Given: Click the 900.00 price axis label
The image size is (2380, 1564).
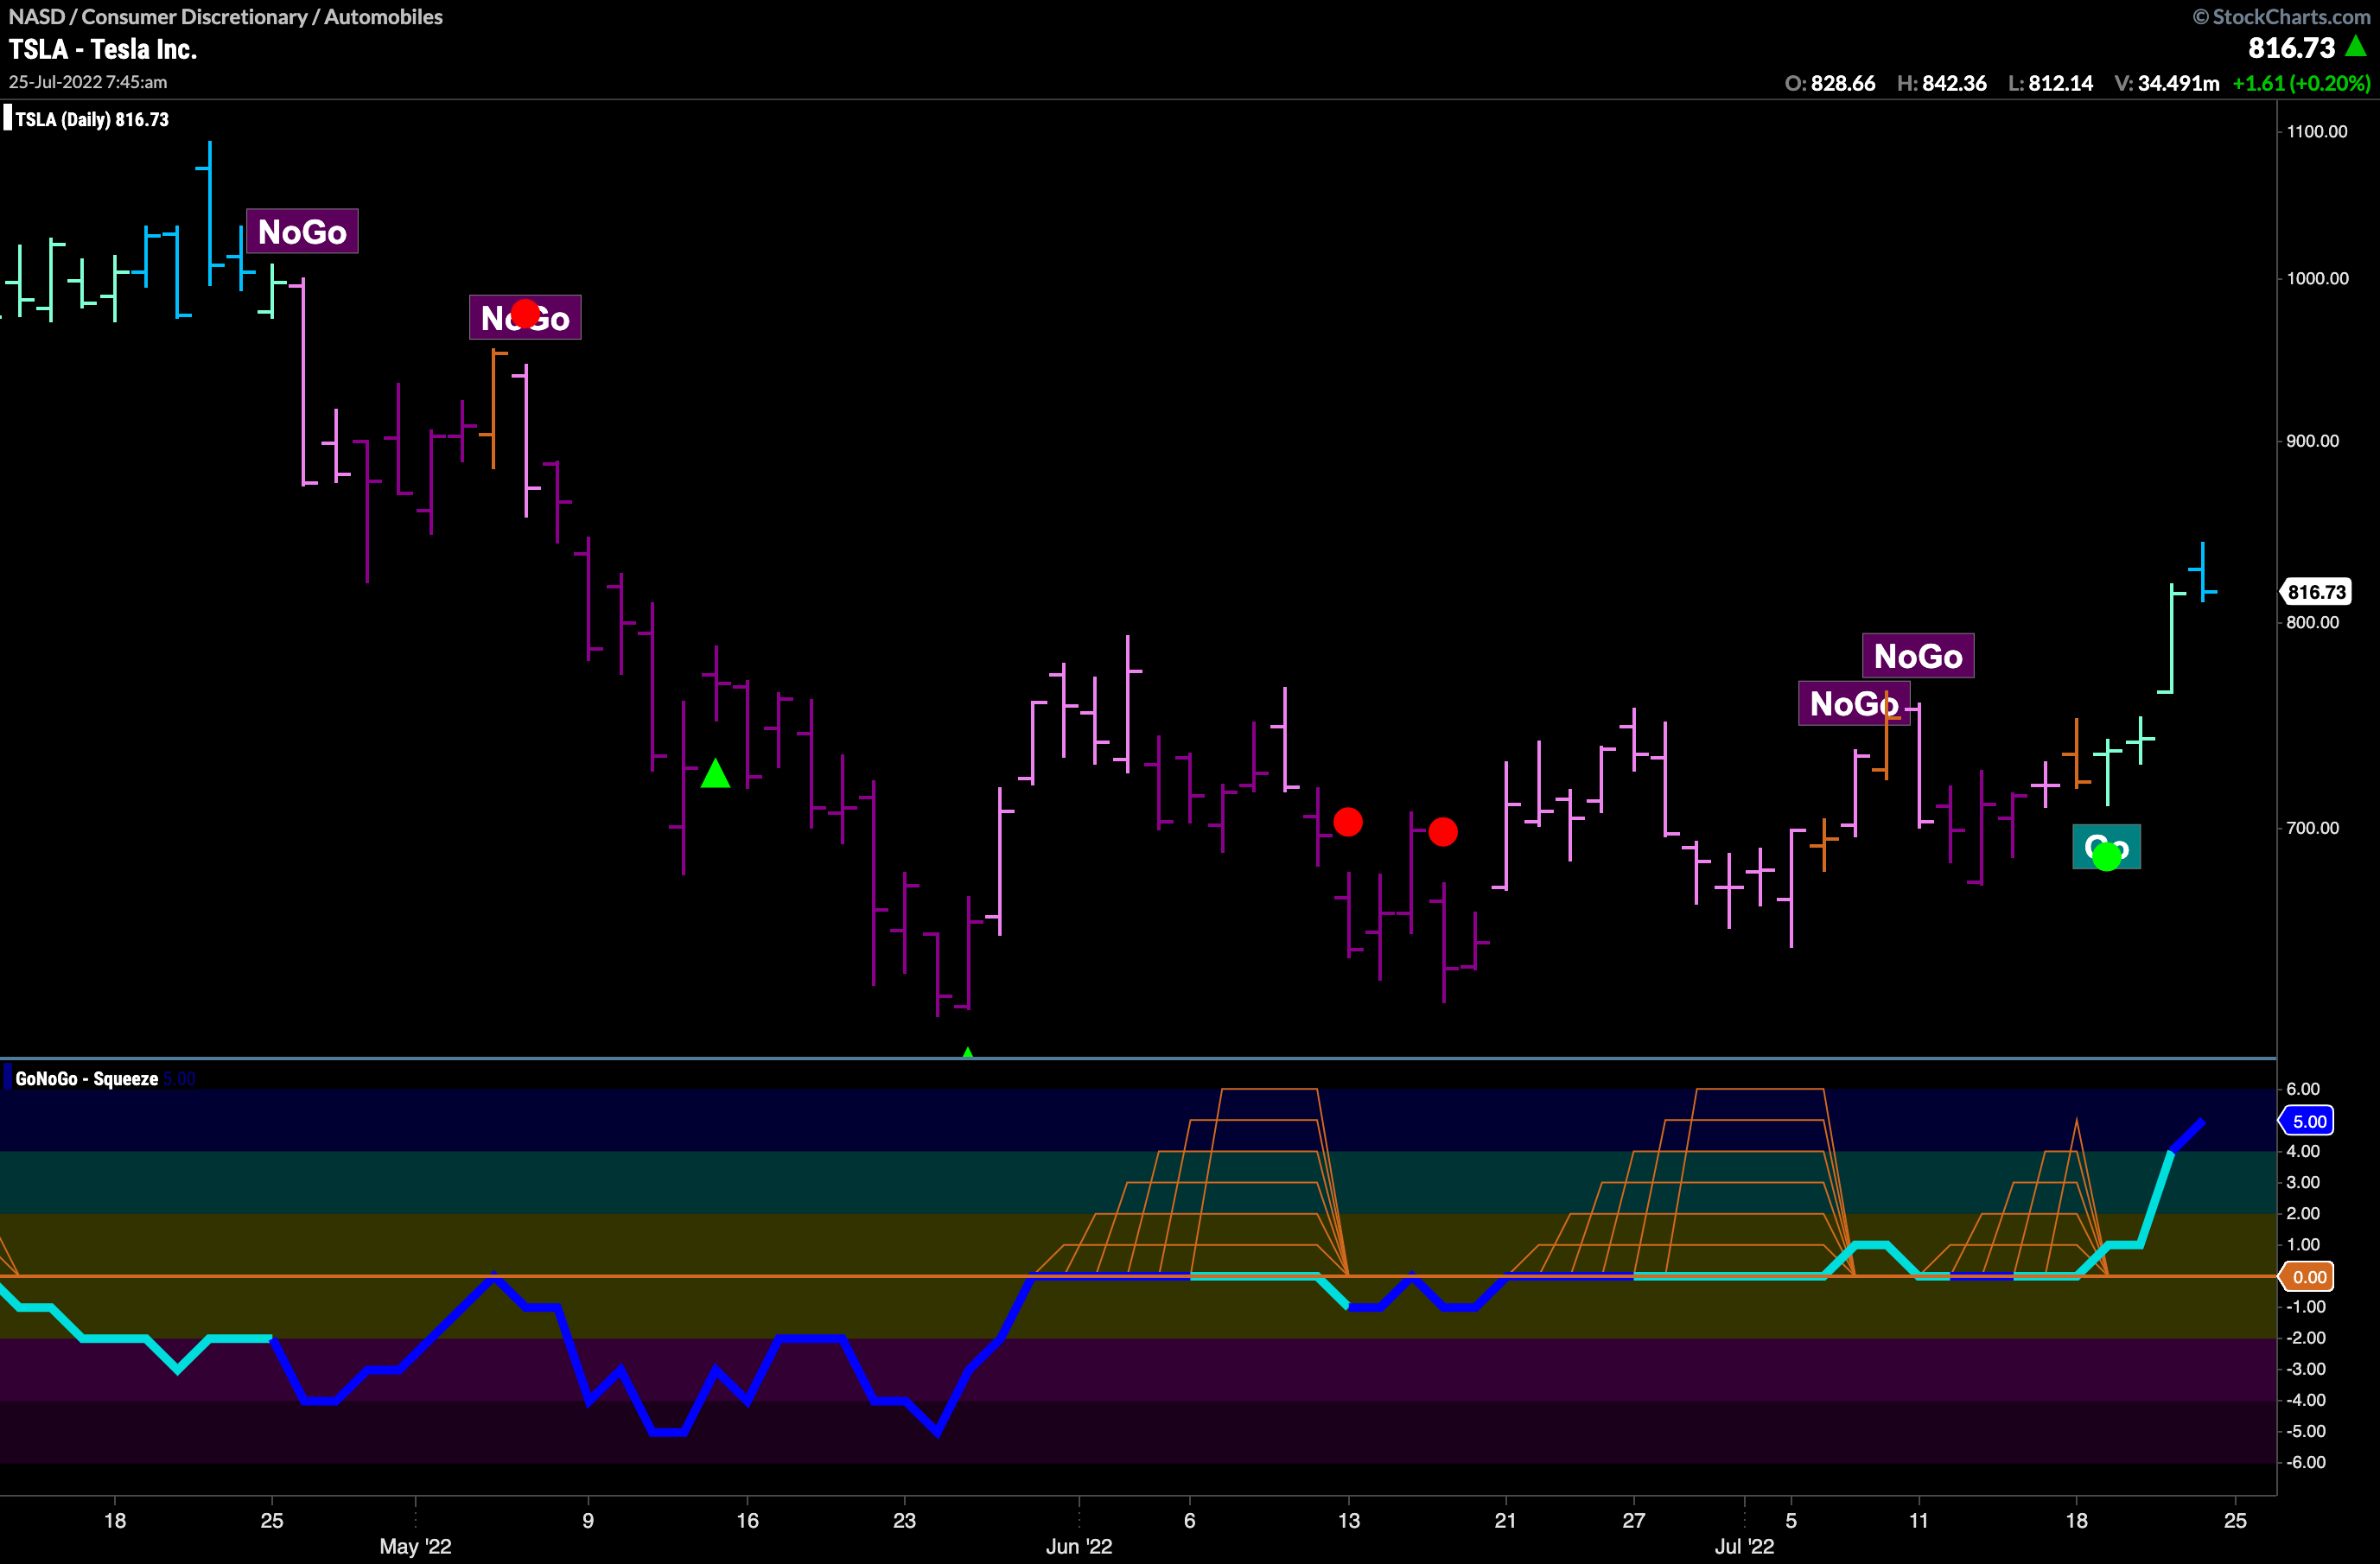Looking at the screenshot, I should pyautogui.click(x=2313, y=441).
